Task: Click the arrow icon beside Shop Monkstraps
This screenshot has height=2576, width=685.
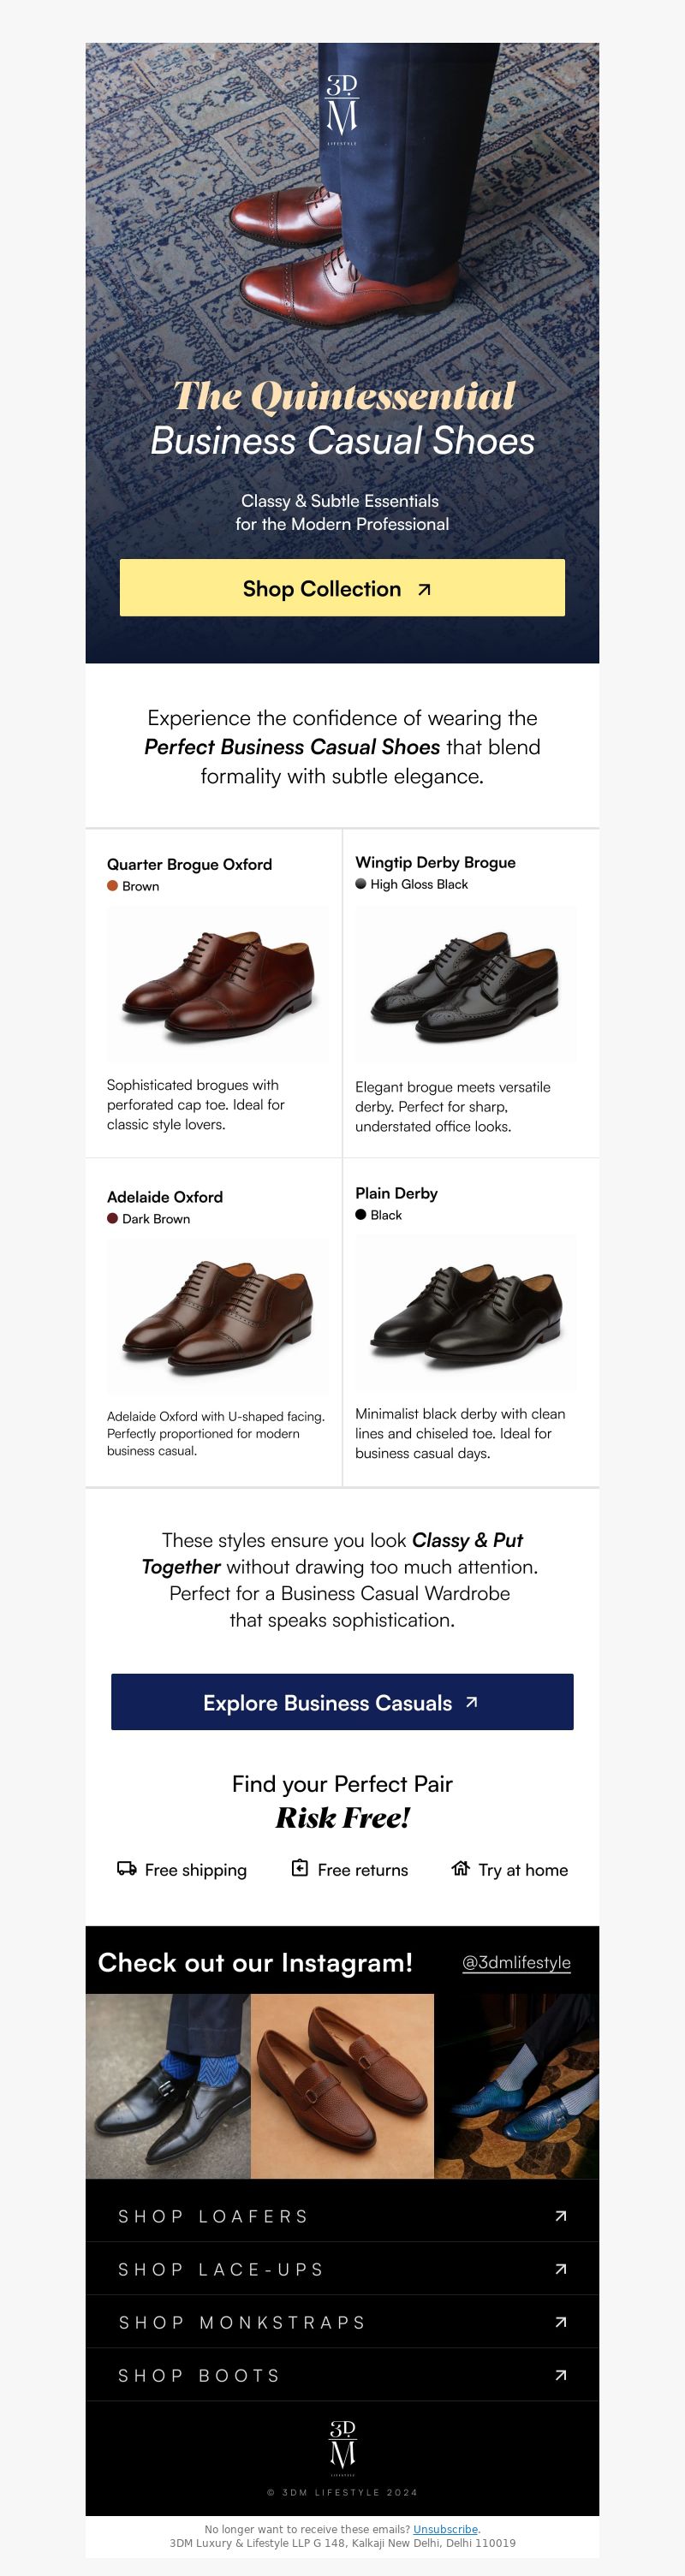Action: [561, 2322]
